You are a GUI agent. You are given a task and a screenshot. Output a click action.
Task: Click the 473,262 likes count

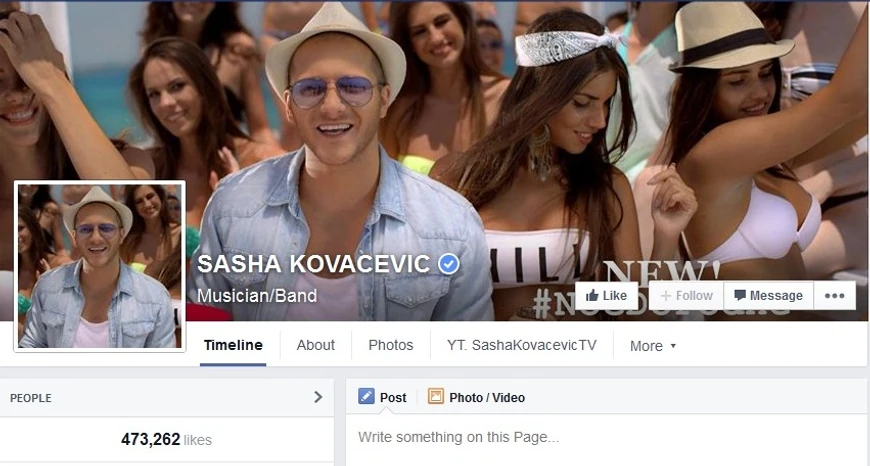[x=166, y=439]
